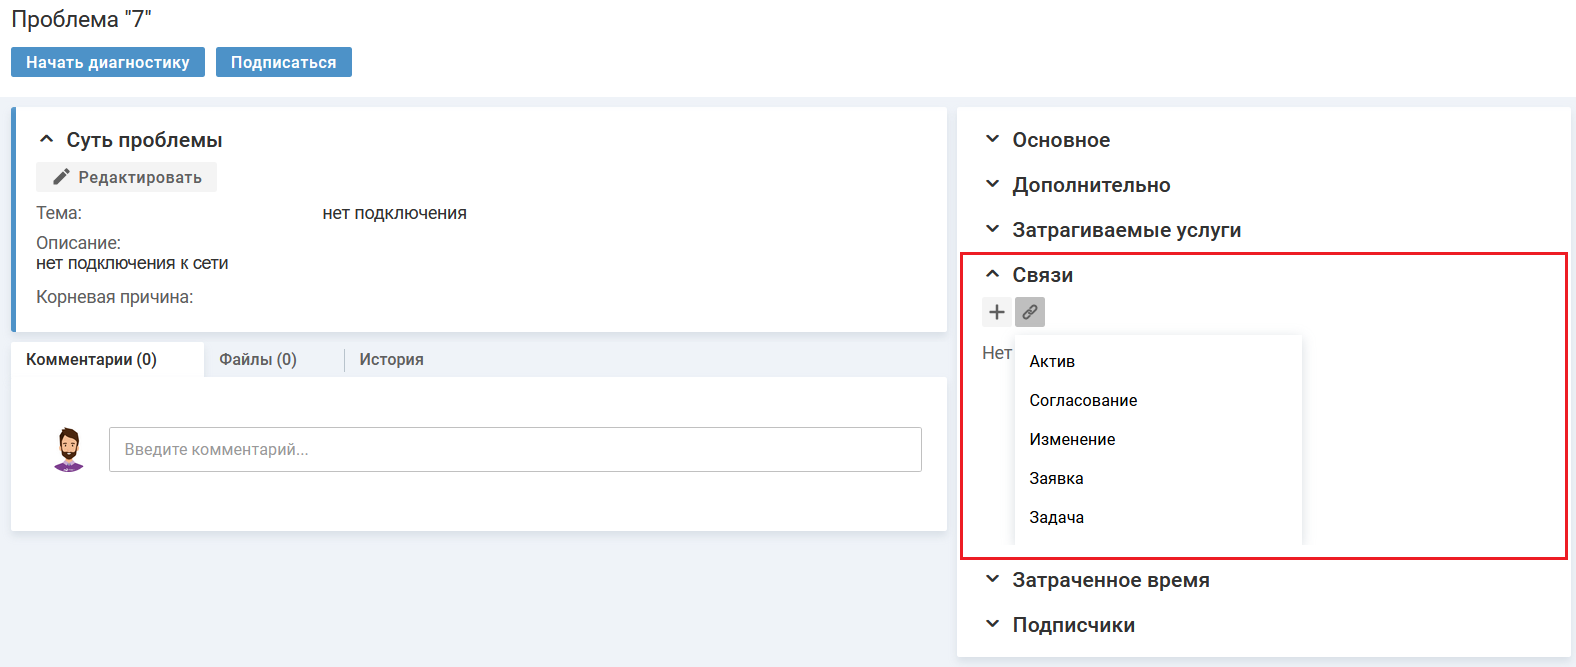
Task: Select Актив from the link menu
Action: pos(1052,362)
